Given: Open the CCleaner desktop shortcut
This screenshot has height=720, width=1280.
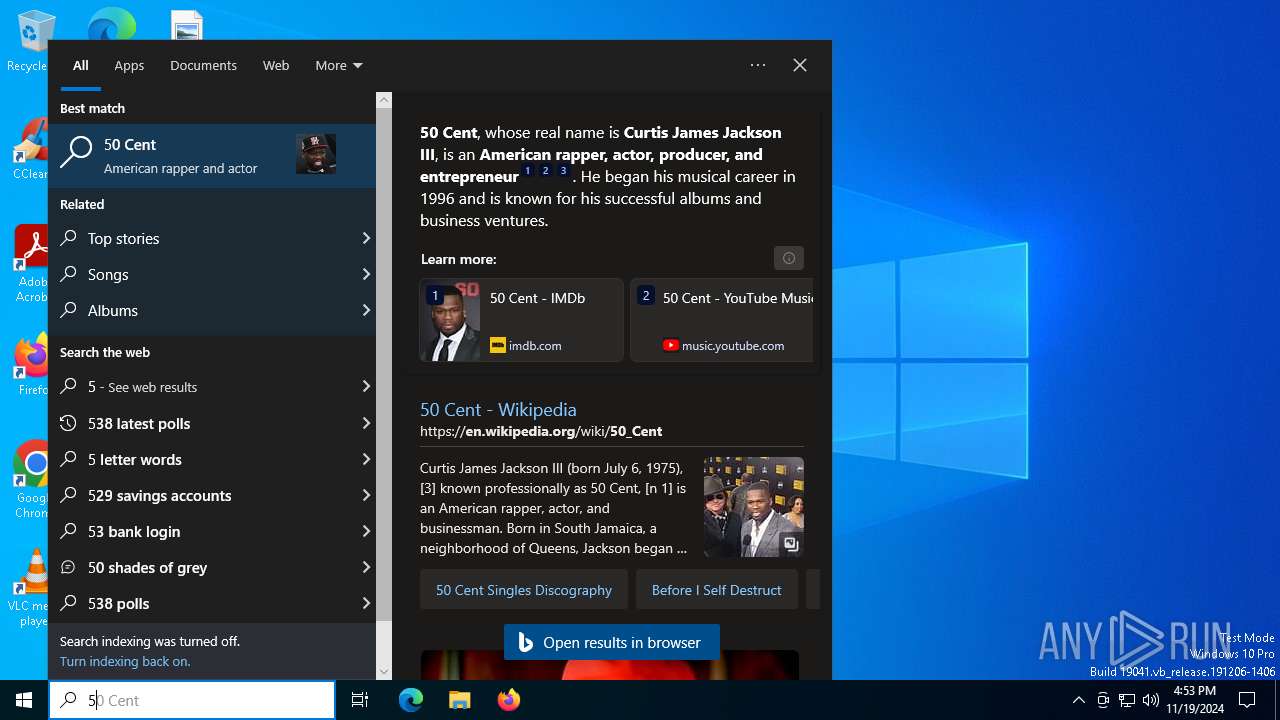Looking at the screenshot, I should click(30, 150).
